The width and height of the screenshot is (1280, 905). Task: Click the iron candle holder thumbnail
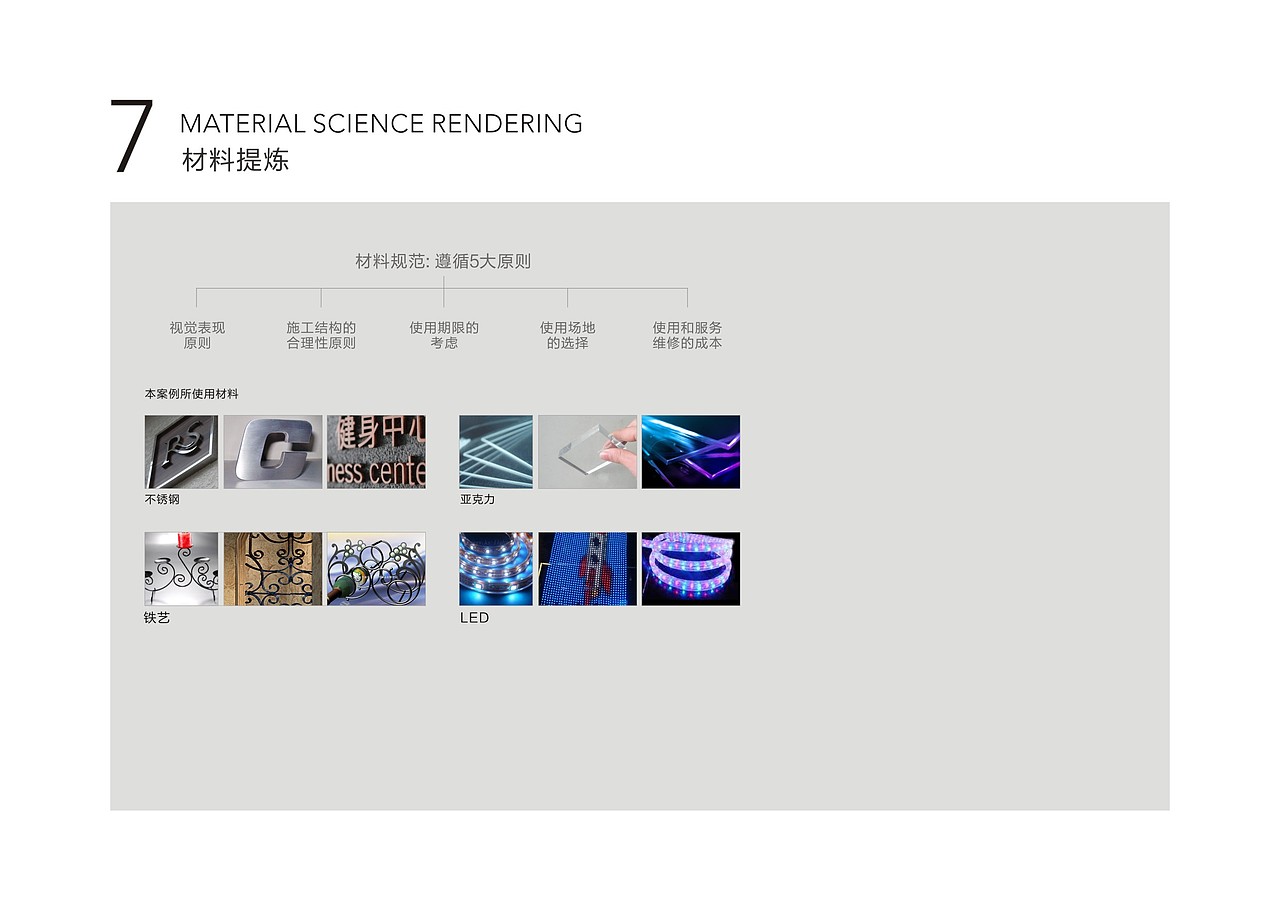point(181,569)
